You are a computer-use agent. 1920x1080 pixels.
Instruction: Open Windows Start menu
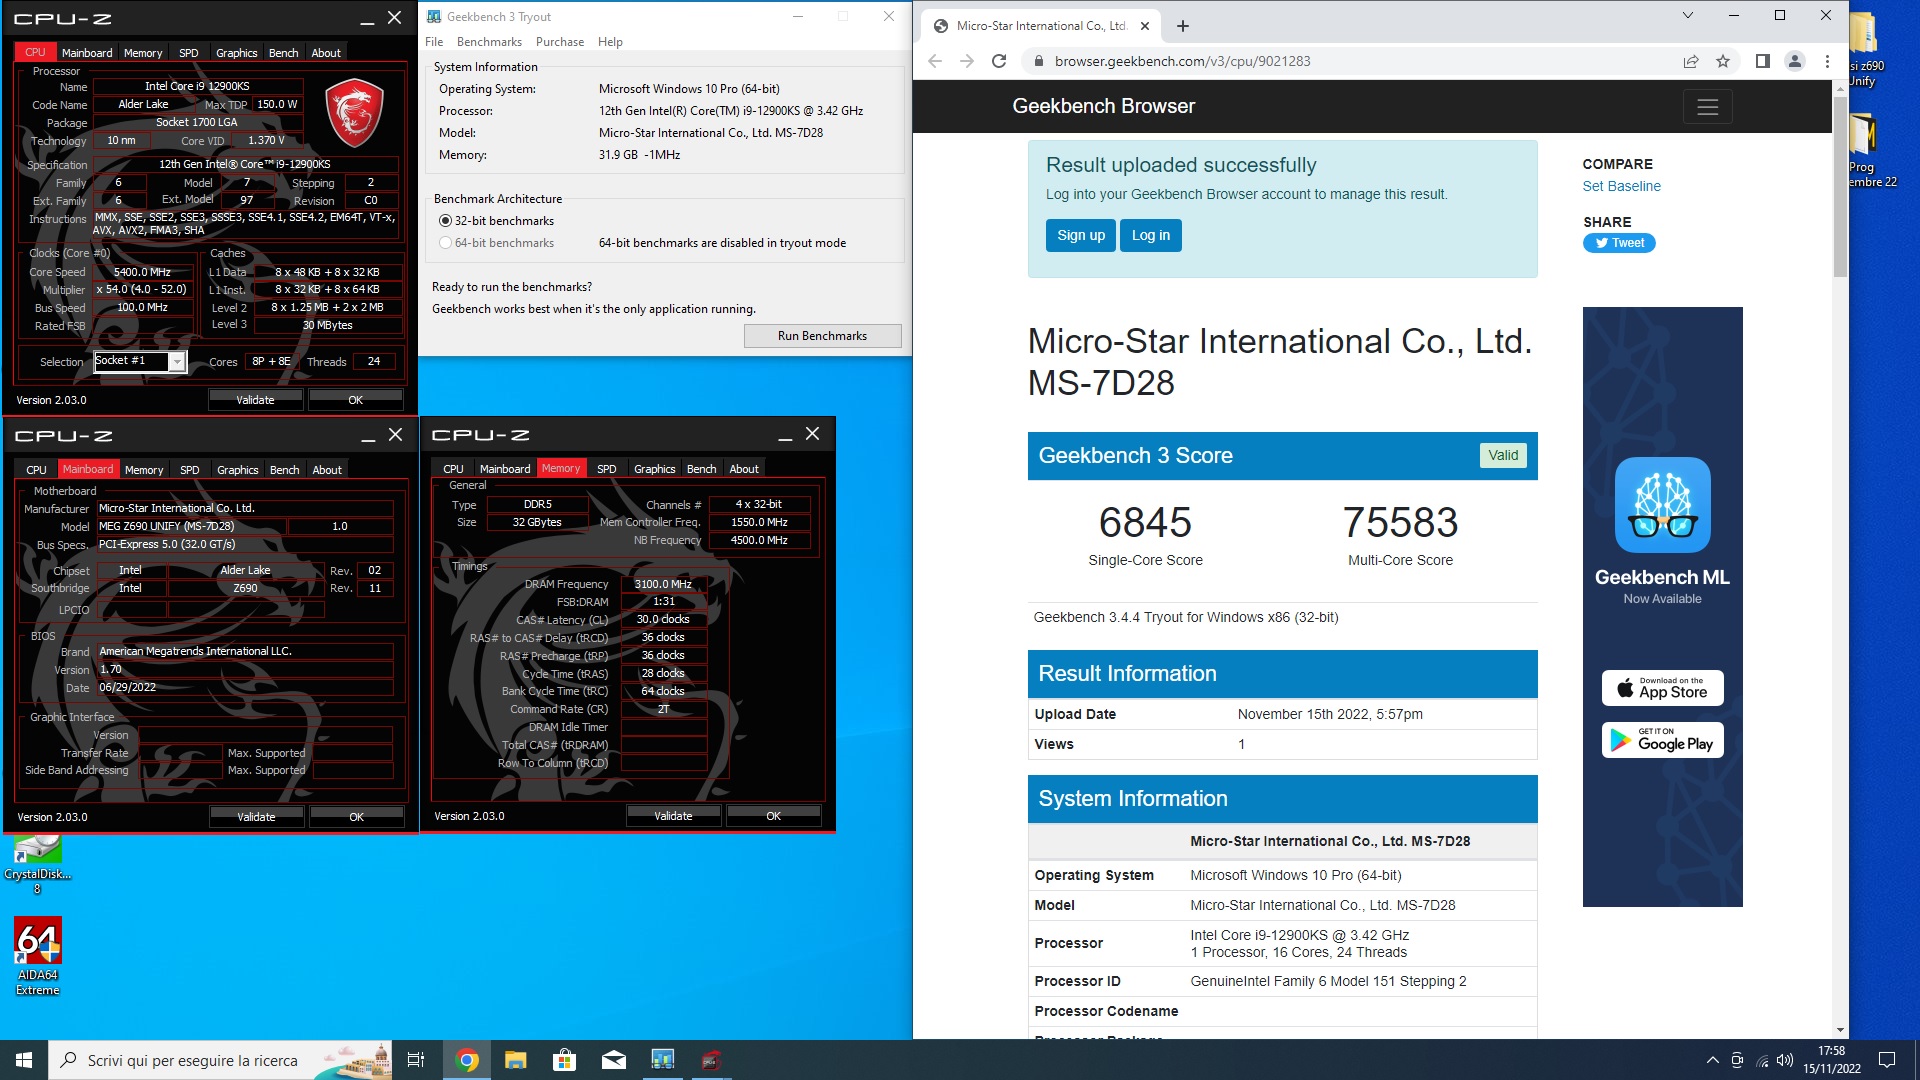[24, 1060]
